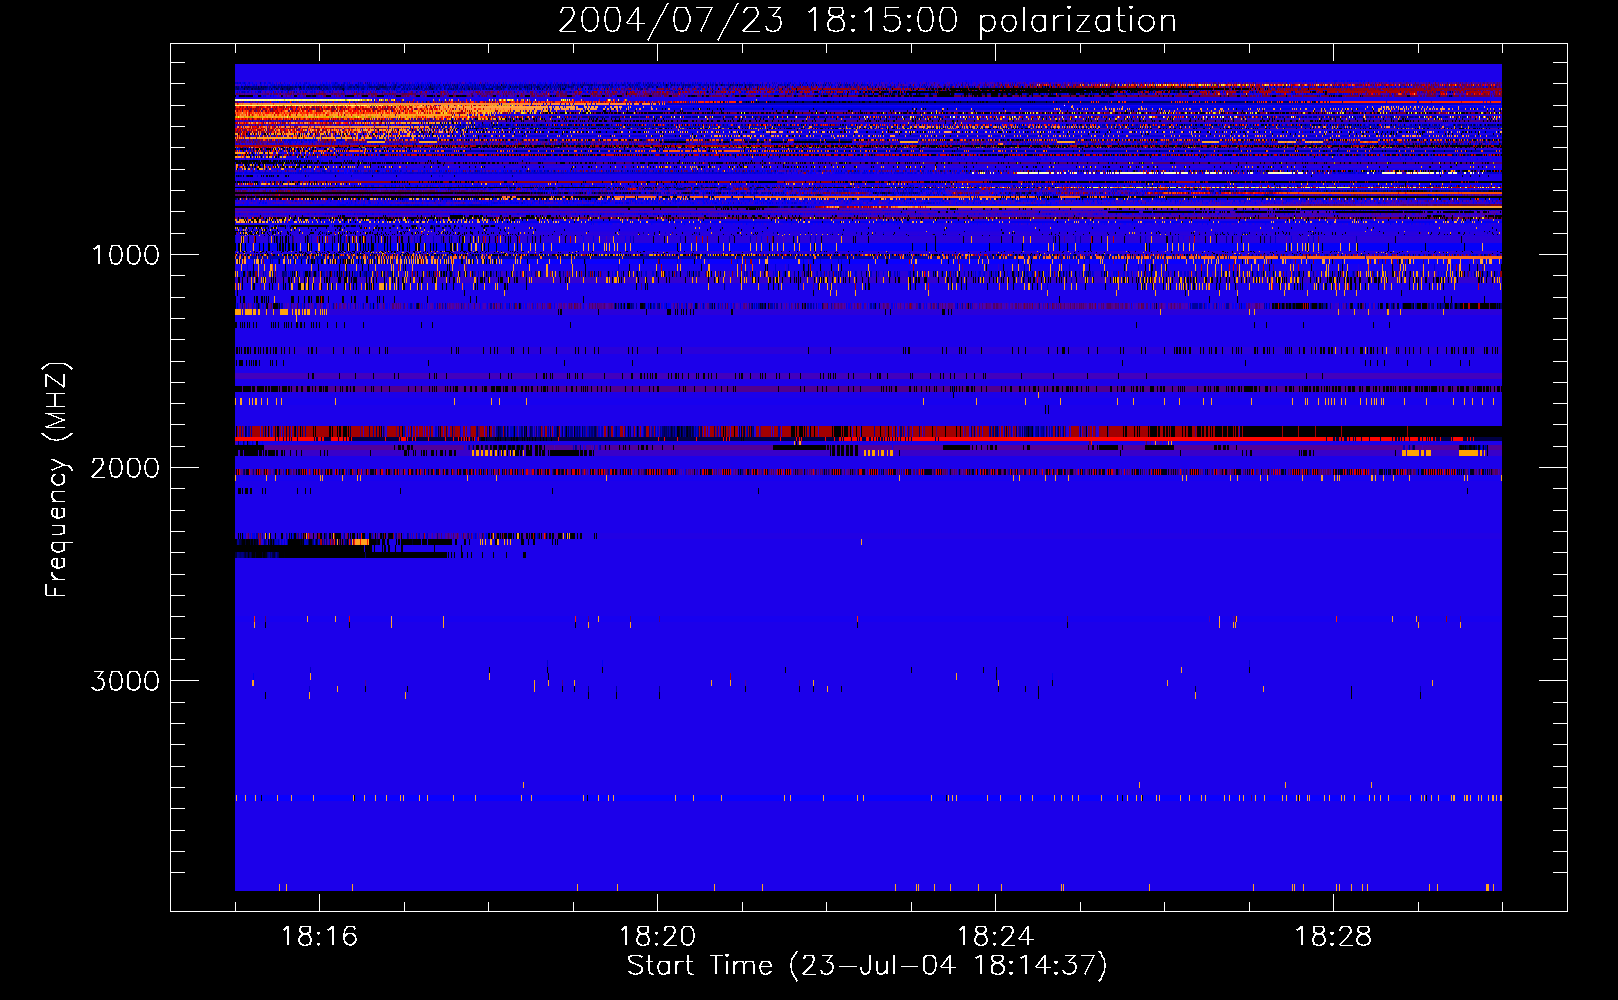This screenshot has height=1000, width=1618.
Task: Select the 1000 frequency axis label
Action: [126, 255]
